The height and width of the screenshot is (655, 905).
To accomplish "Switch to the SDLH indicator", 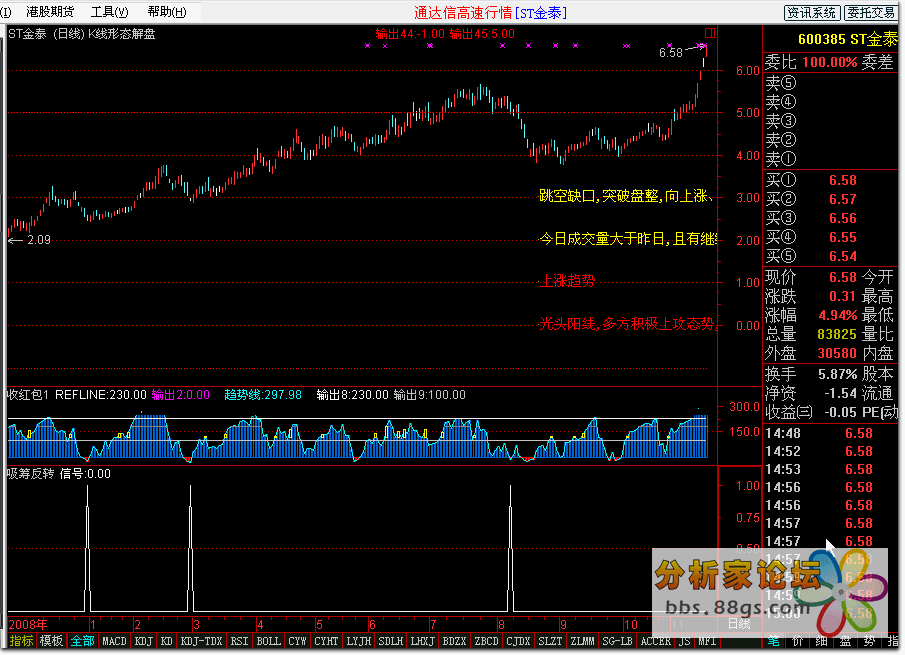I will click(x=391, y=641).
